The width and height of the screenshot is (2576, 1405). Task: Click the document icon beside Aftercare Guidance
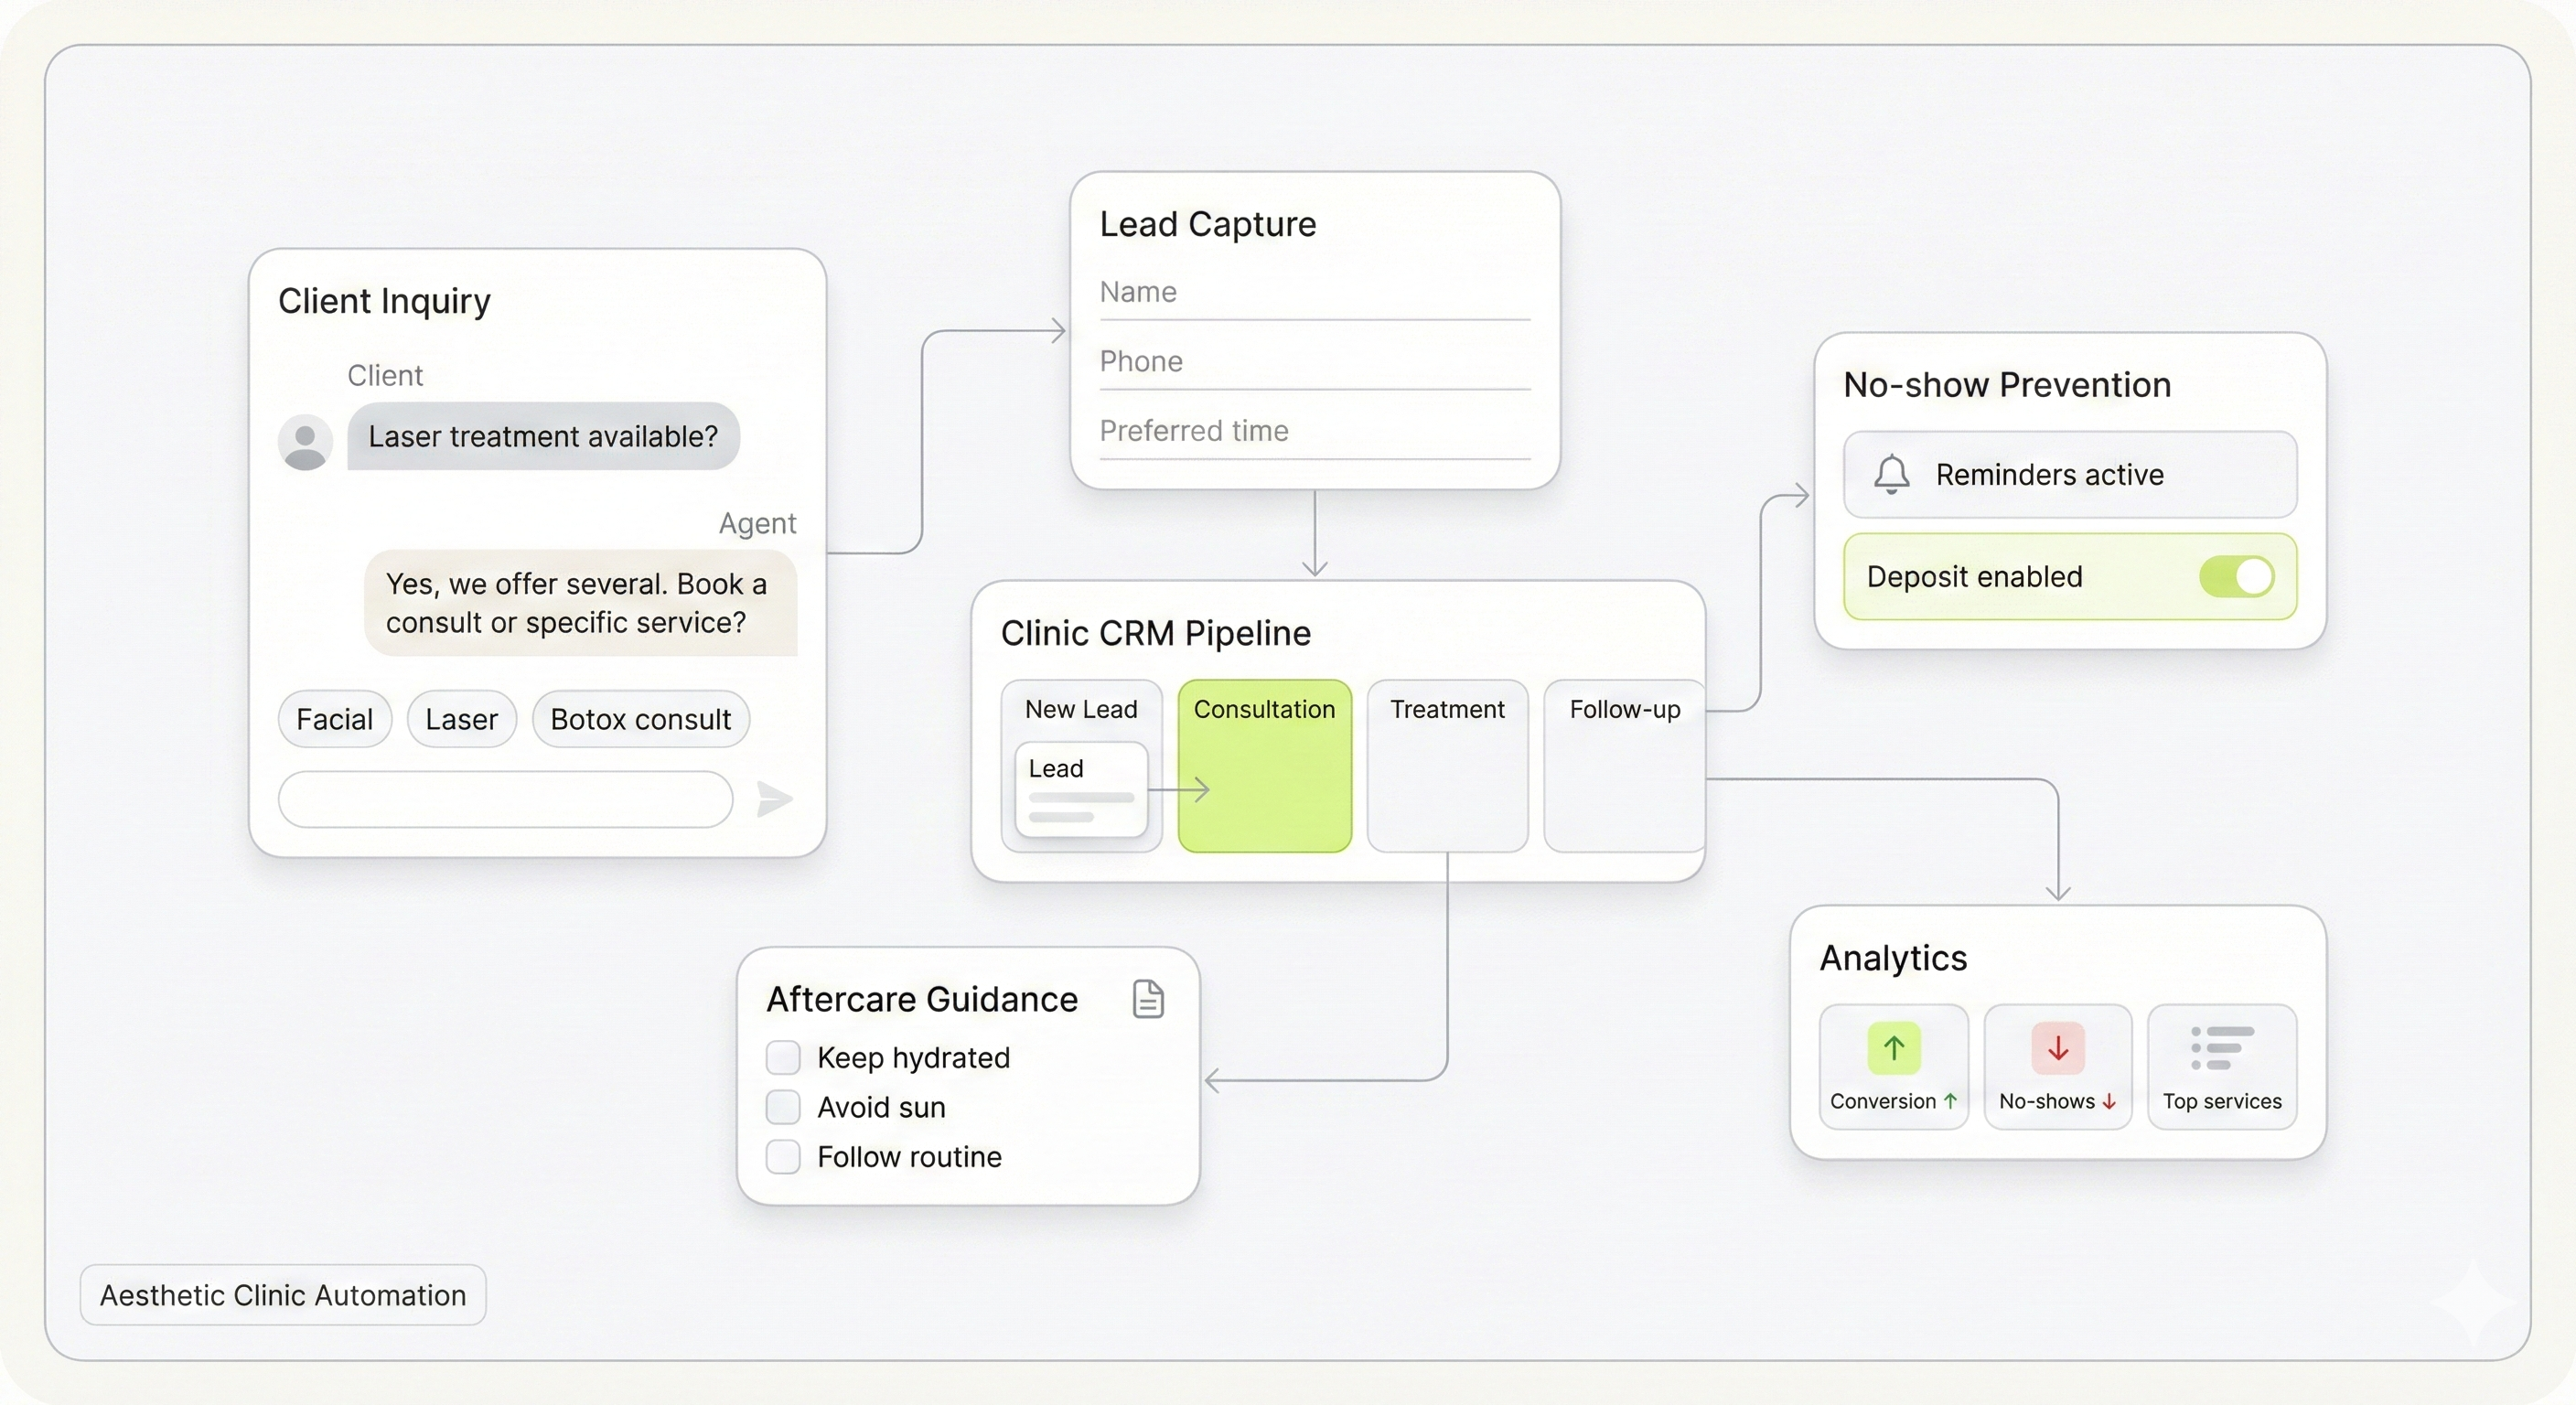[x=1148, y=998]
